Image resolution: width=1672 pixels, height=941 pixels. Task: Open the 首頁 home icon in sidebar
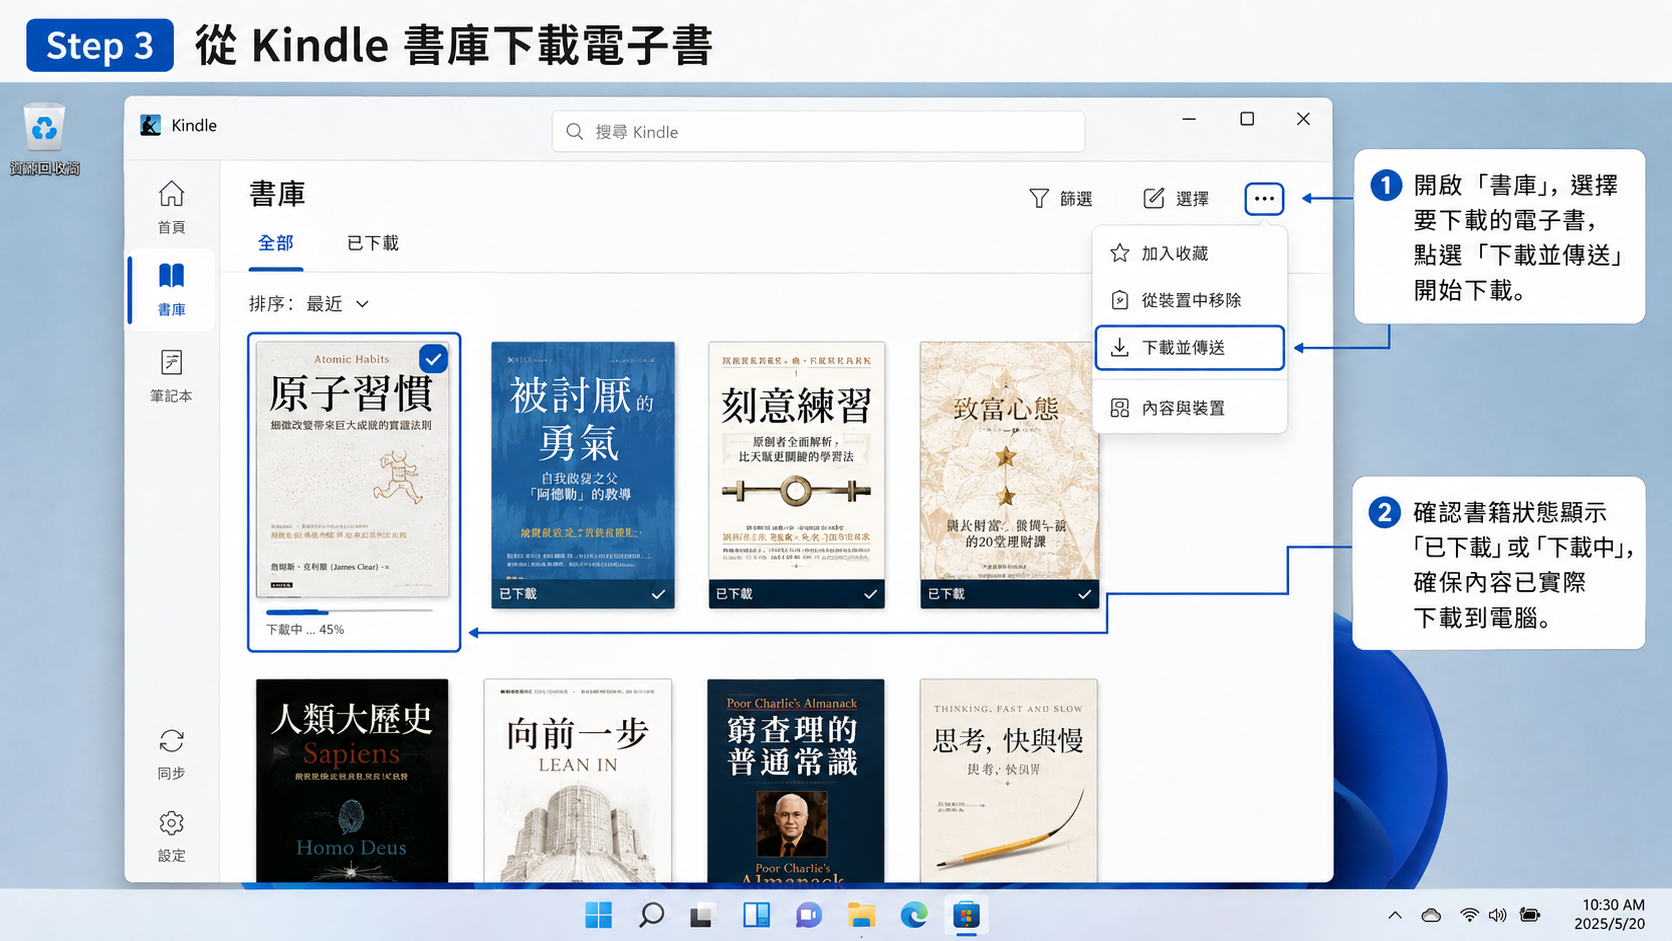tap(171, 193)
